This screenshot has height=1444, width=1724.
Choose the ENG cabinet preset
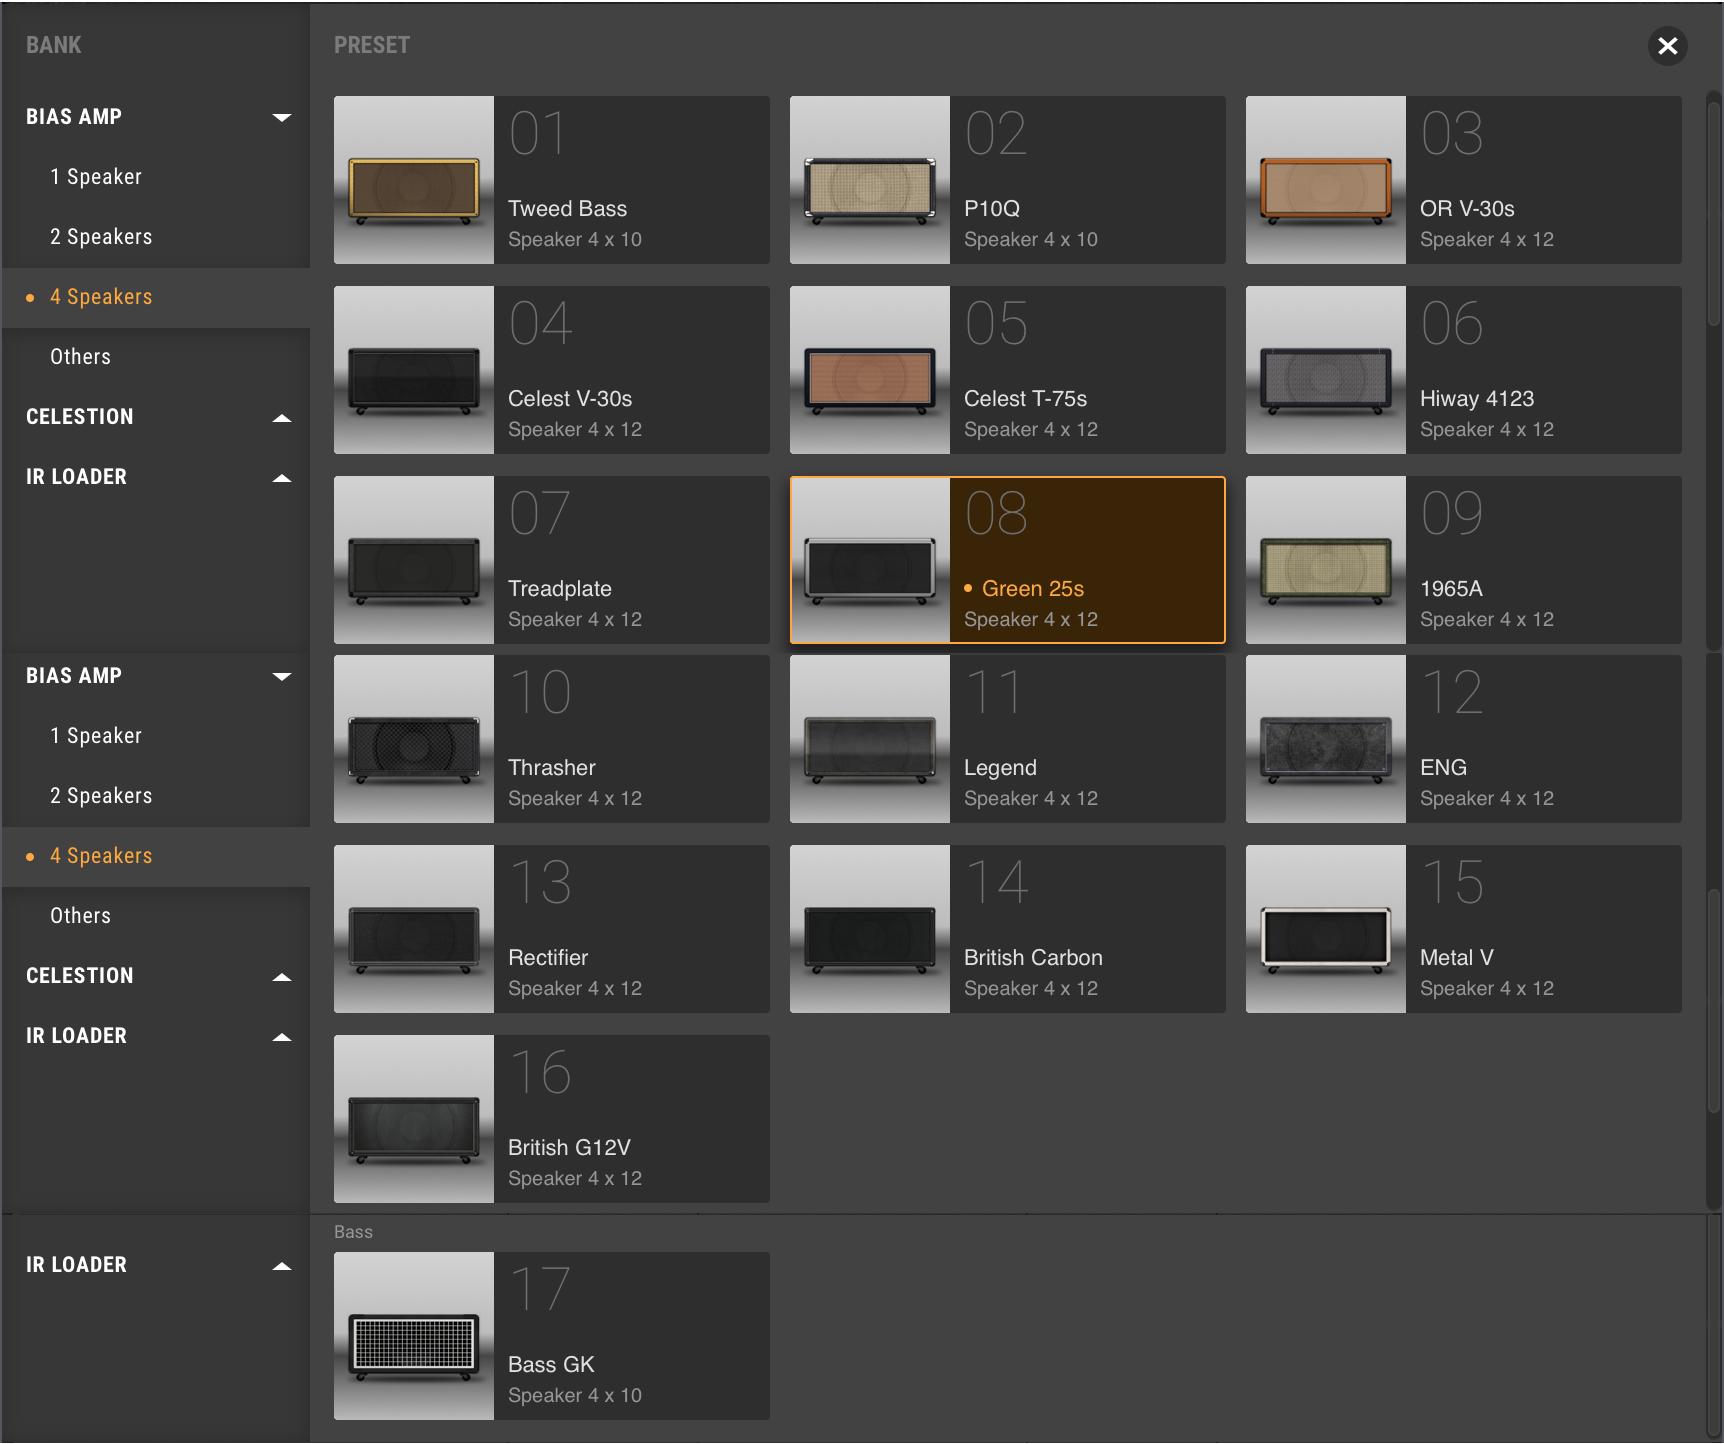pos(1464,739)
